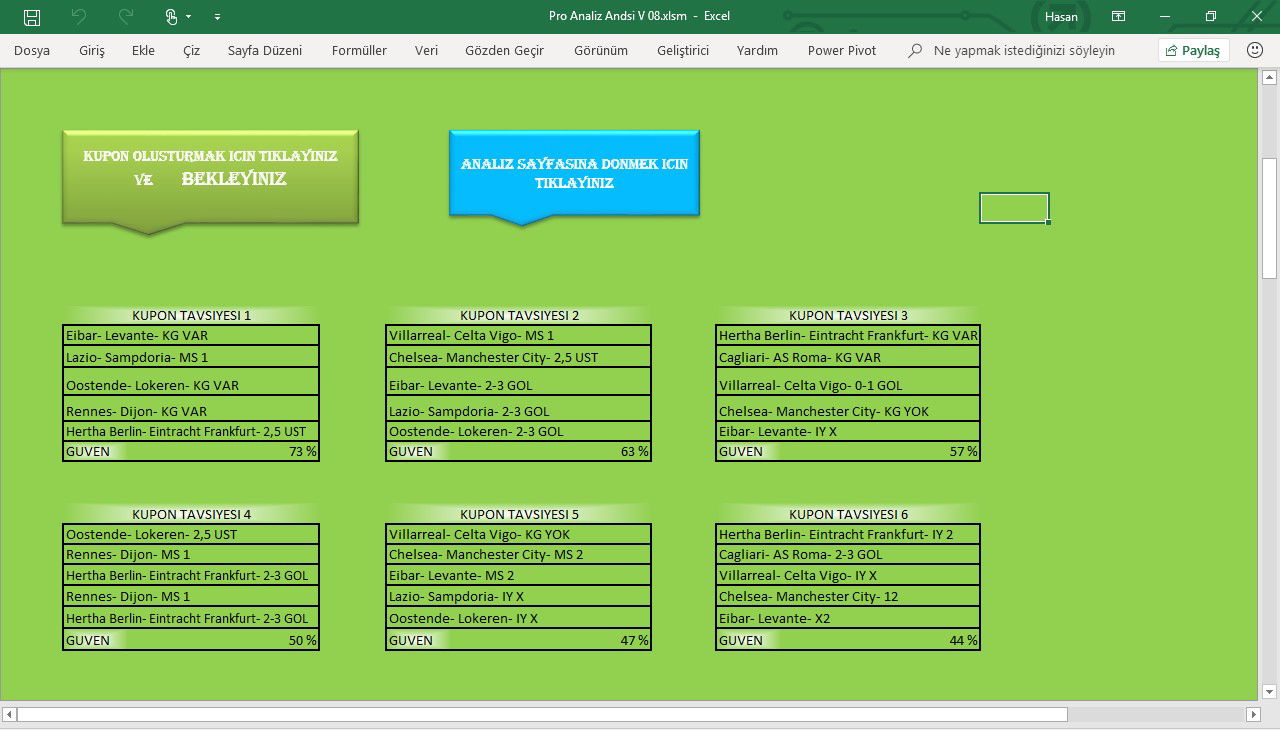Image resolution: width=1280 pixels, height=730 pixels.
Task: Select cell 'Eibar- Levante- X2'
Action: tap(848, 618)
